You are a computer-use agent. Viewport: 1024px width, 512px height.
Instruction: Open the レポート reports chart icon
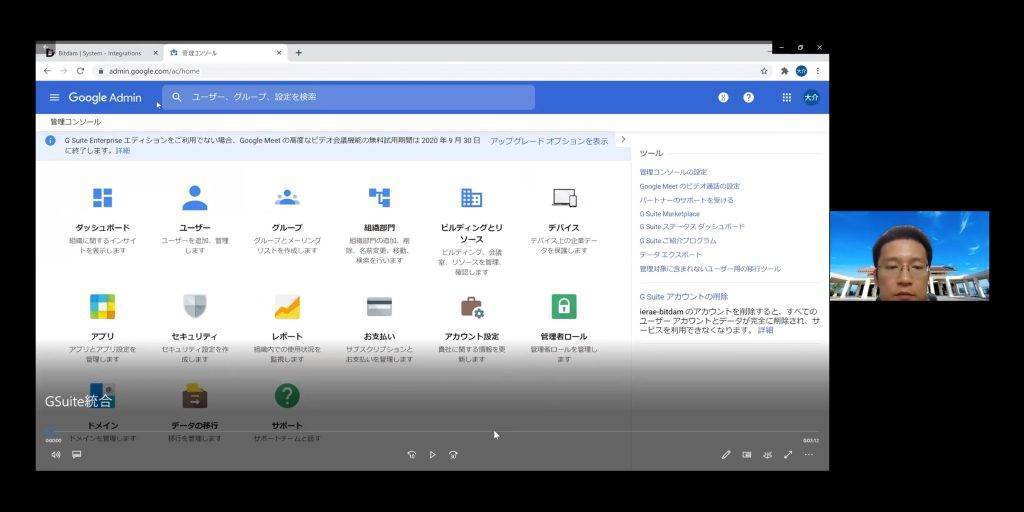click(x=287, y=306)
